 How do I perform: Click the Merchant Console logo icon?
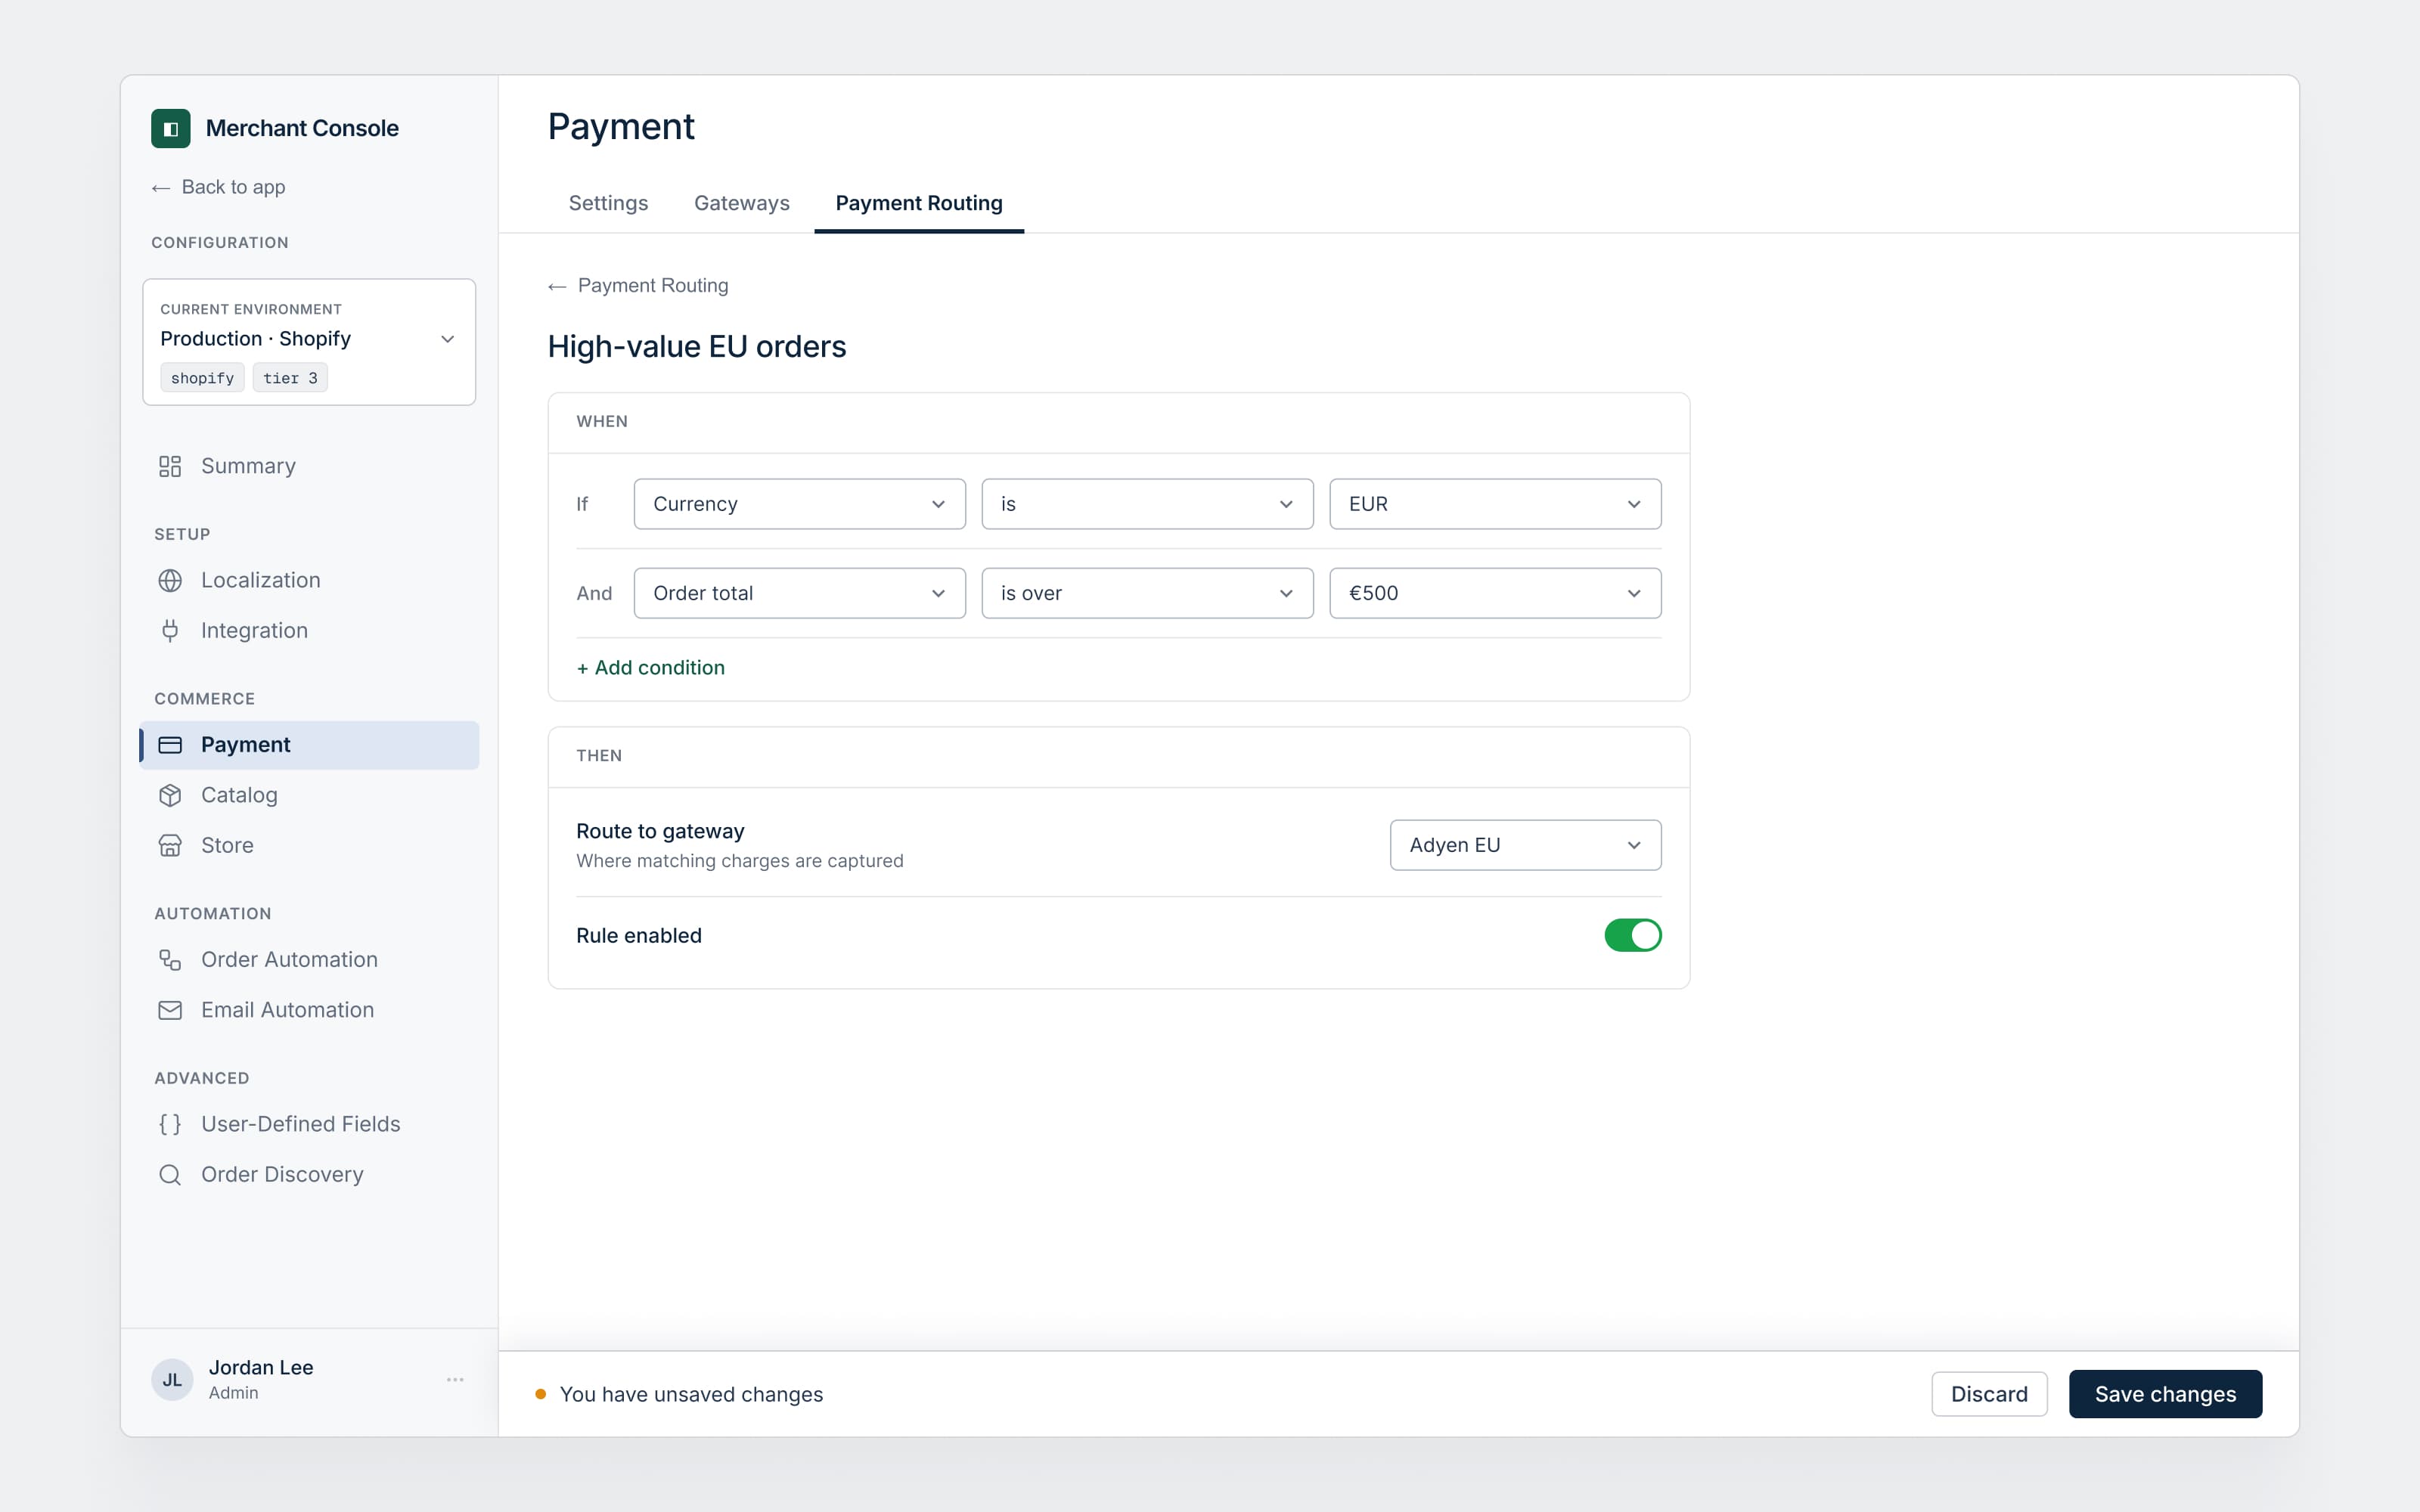(171, 128)
